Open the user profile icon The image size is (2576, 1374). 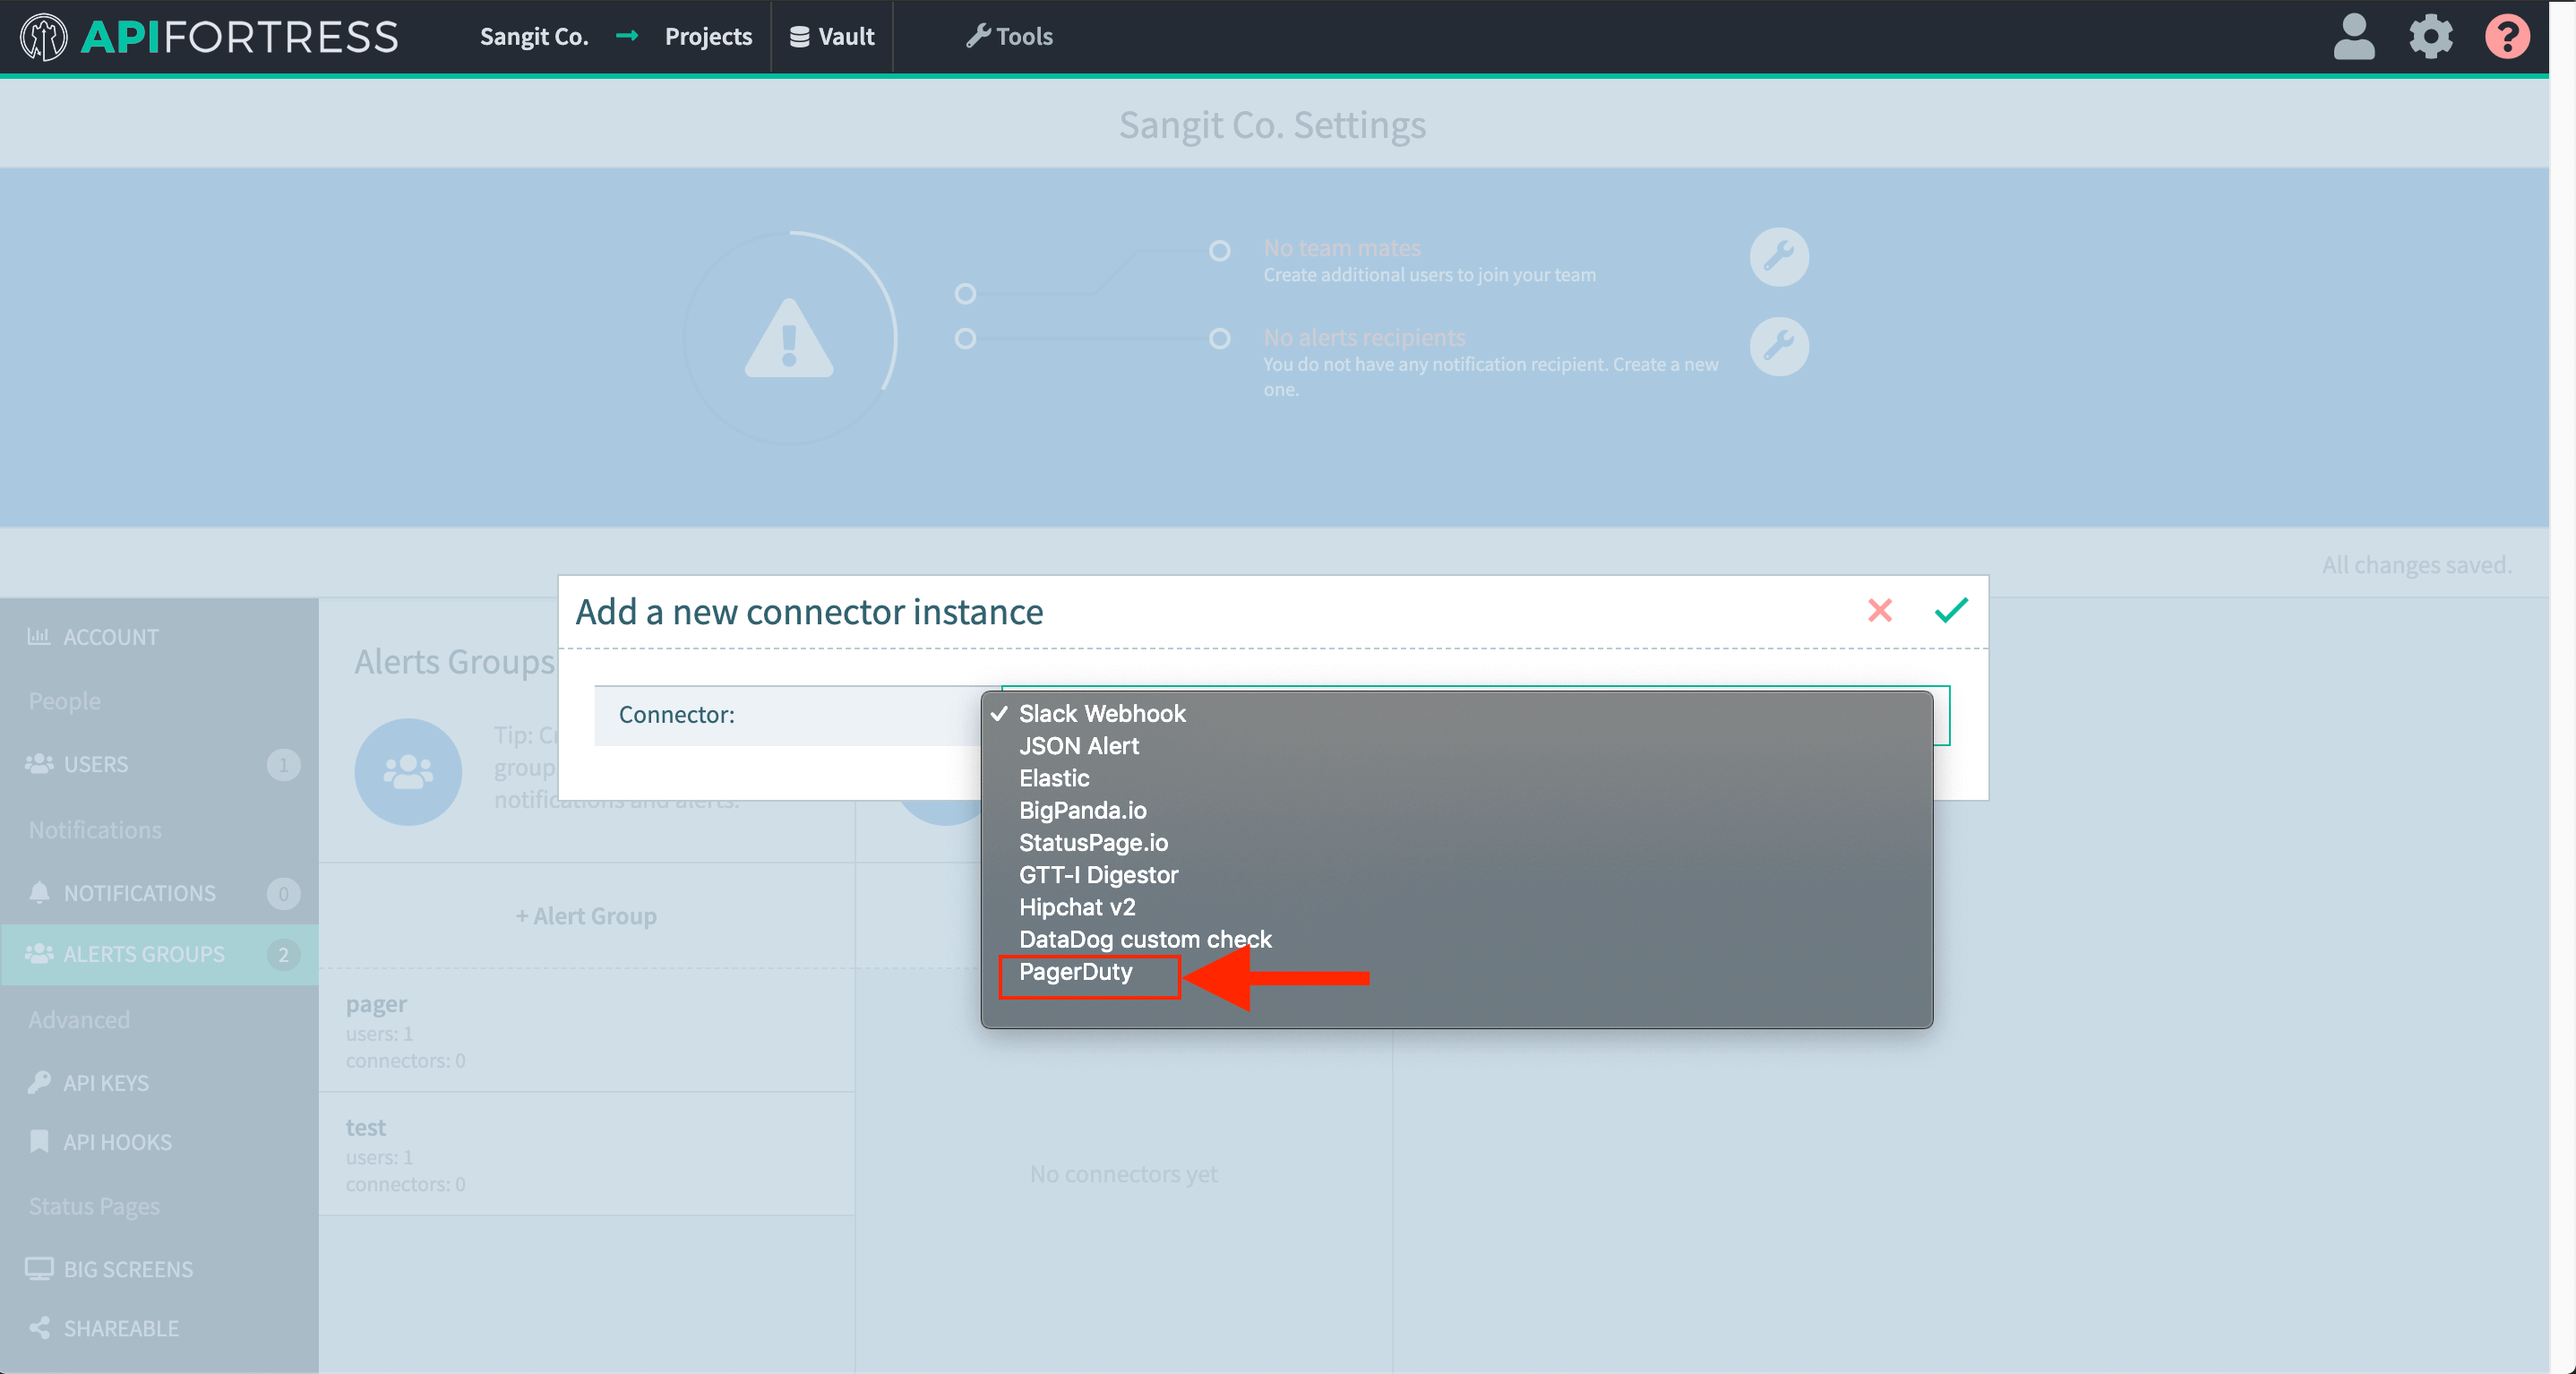(x=2353, y=37)
